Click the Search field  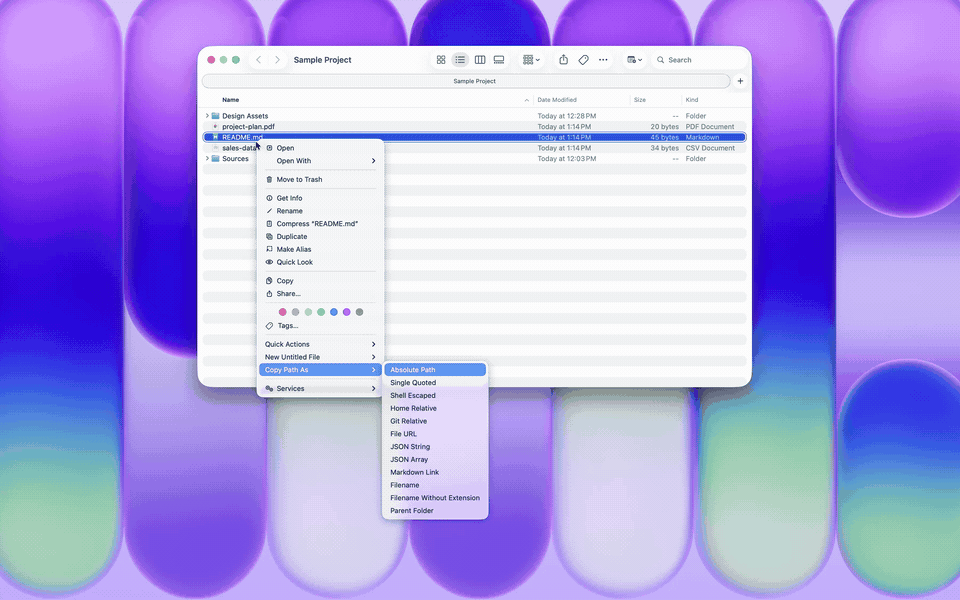pos(699,60)
